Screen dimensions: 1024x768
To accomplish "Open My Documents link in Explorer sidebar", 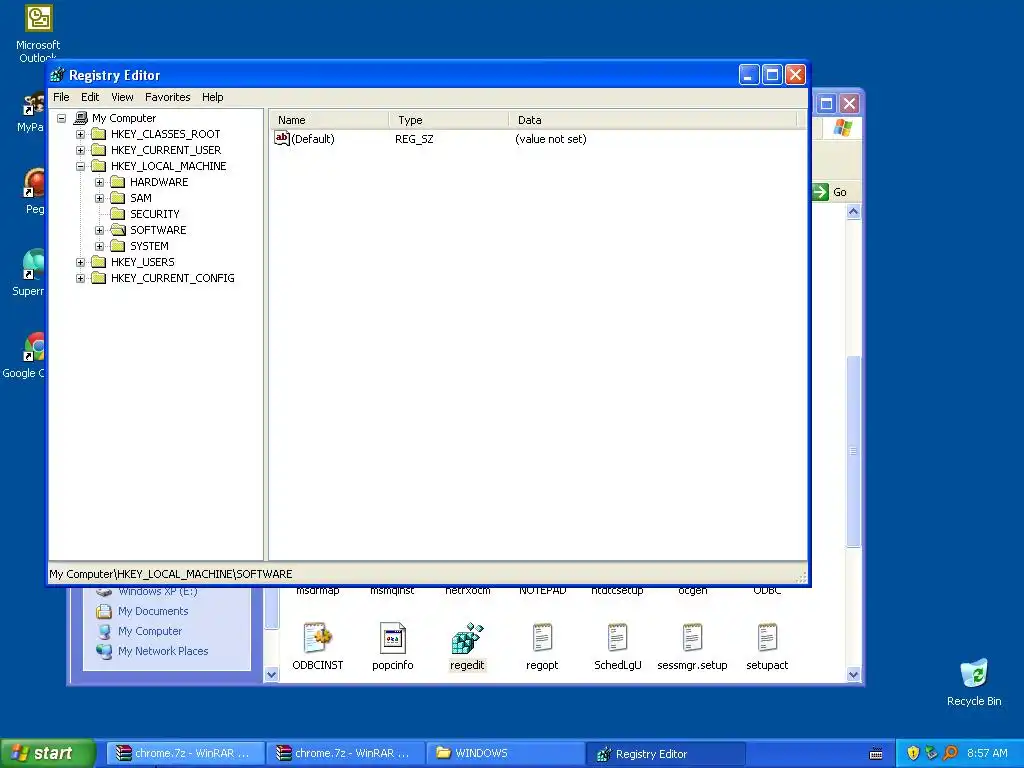I will (153, 611).
